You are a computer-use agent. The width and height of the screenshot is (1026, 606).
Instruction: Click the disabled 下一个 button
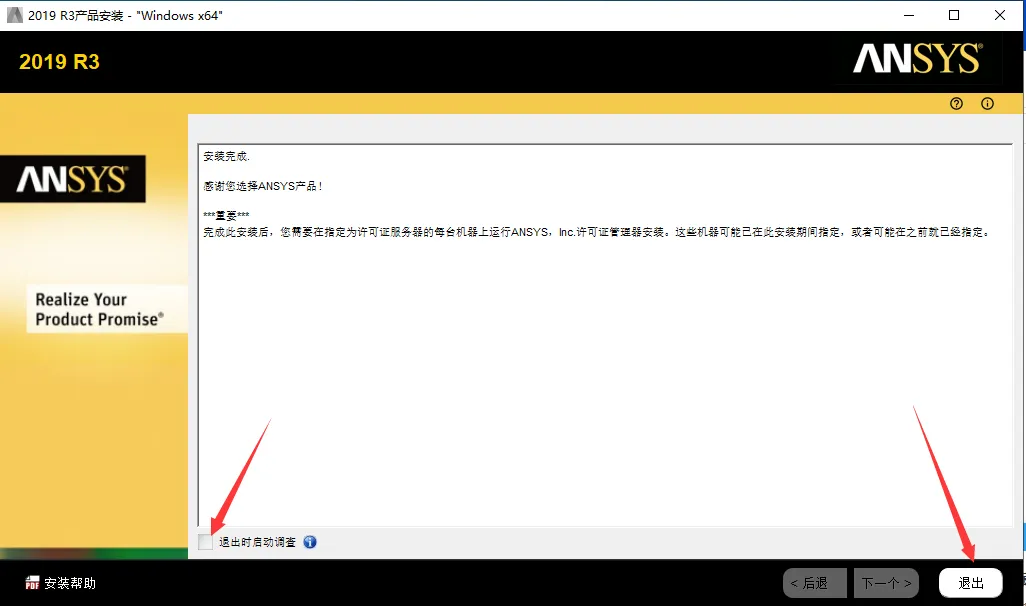click(x=886, y=583)
